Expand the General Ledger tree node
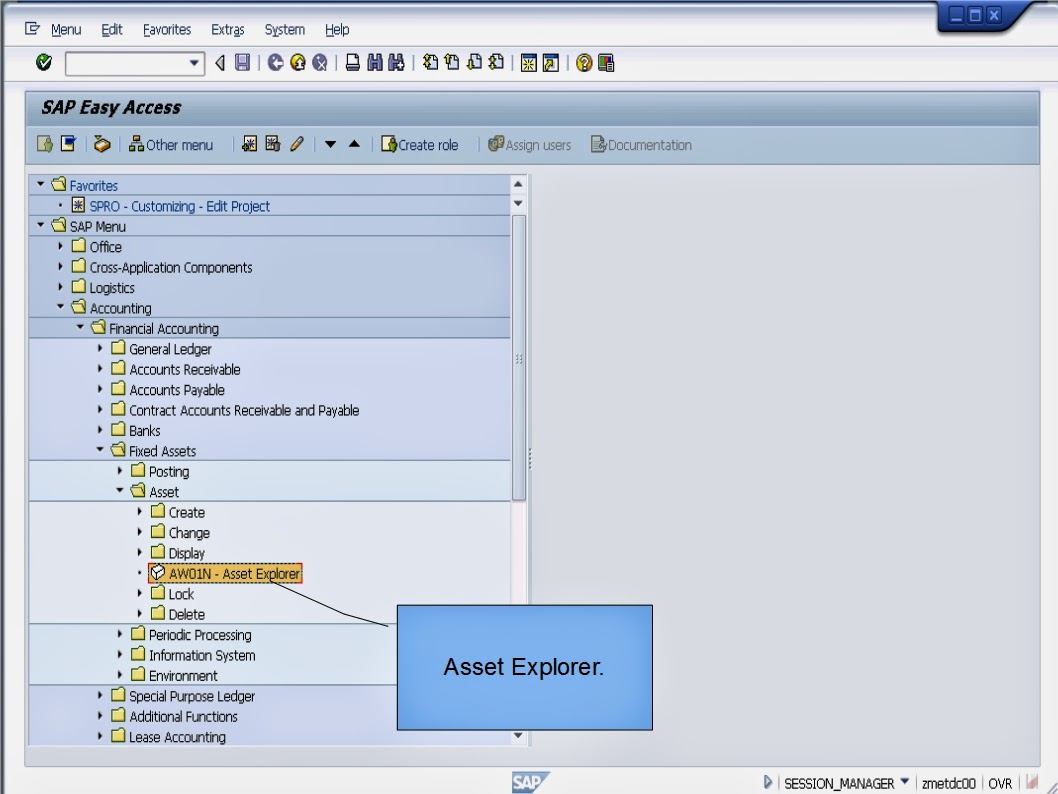Viewport: 1058px width, 794px height. coord(98,349)
